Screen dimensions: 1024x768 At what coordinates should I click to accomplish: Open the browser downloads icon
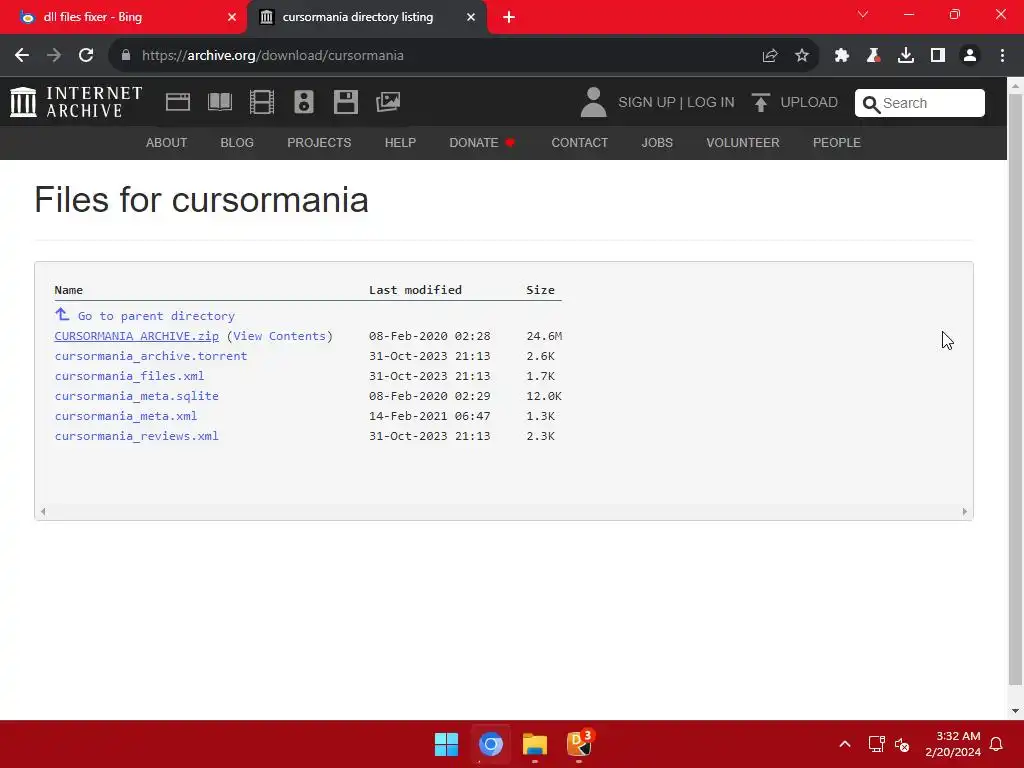pos(906,56)
